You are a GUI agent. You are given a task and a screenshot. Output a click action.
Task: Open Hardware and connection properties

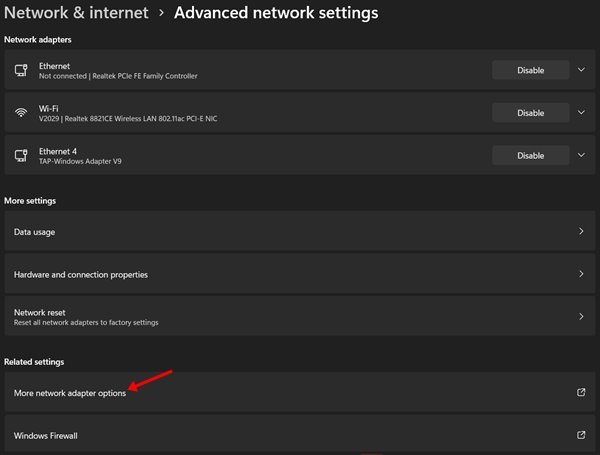point(300,274)
